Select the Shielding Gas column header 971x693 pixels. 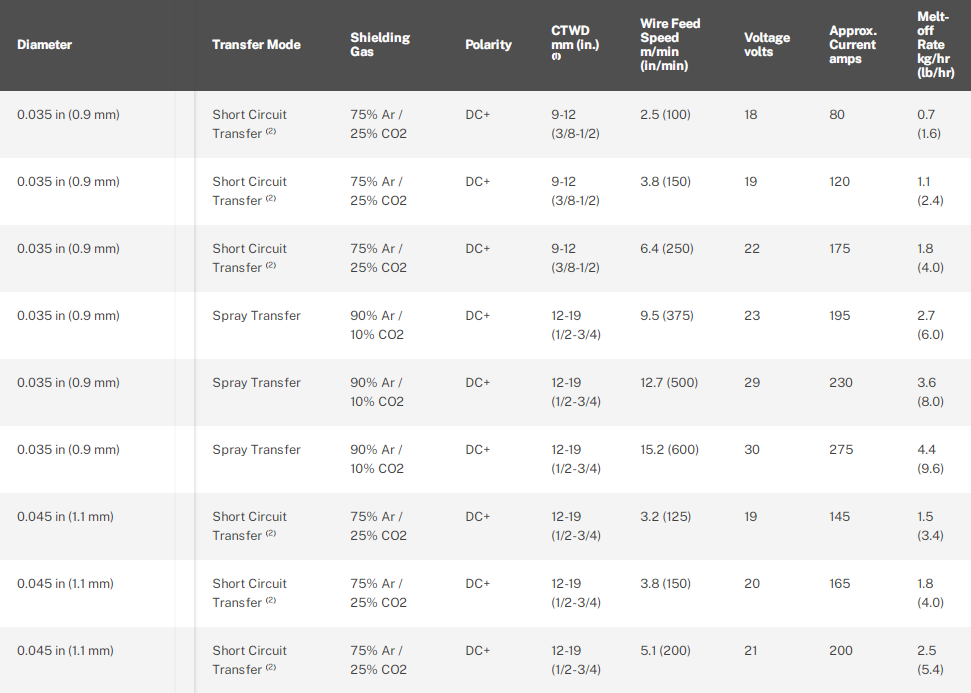[380, 44]
